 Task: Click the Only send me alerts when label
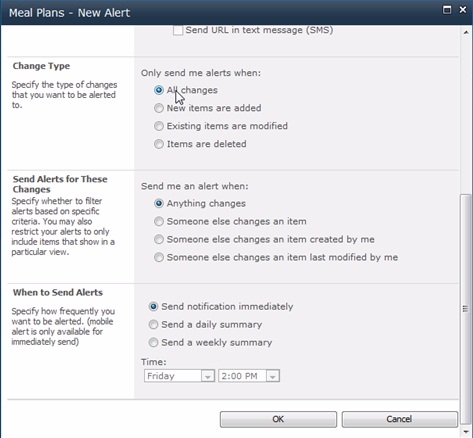tap(201, 73)
